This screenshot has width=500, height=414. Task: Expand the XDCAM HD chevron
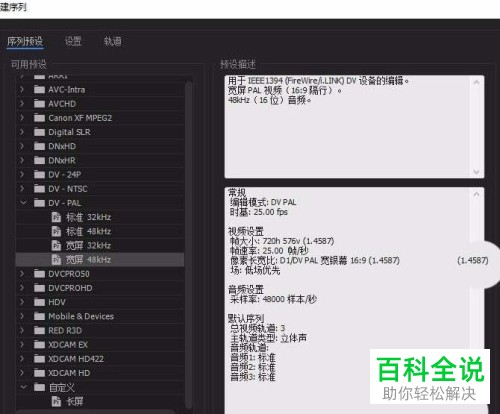pos(22,373)
